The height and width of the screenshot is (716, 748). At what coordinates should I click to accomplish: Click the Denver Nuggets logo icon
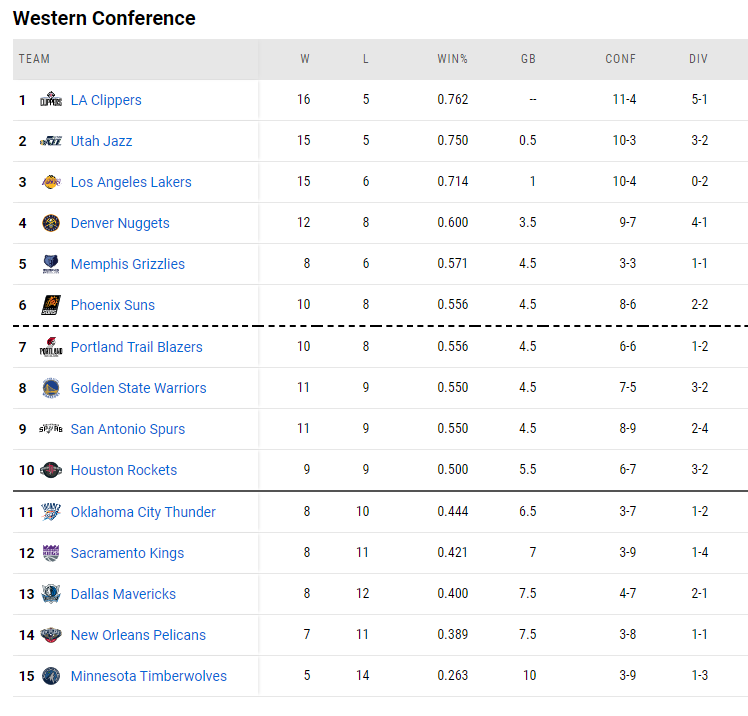[50, 223]
